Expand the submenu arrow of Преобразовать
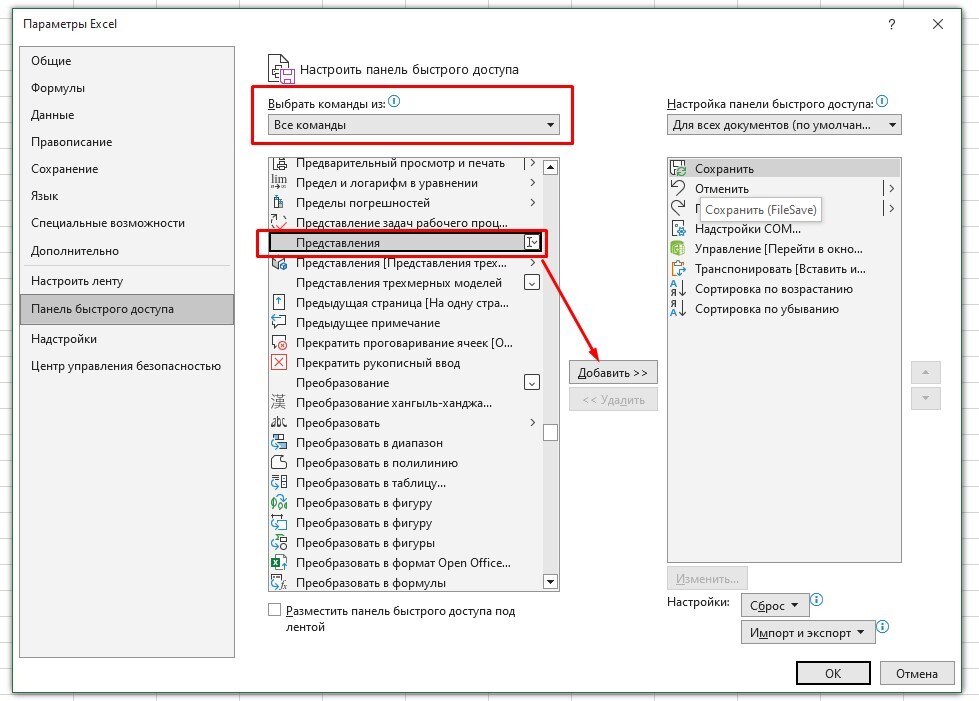 click(533, 423)
